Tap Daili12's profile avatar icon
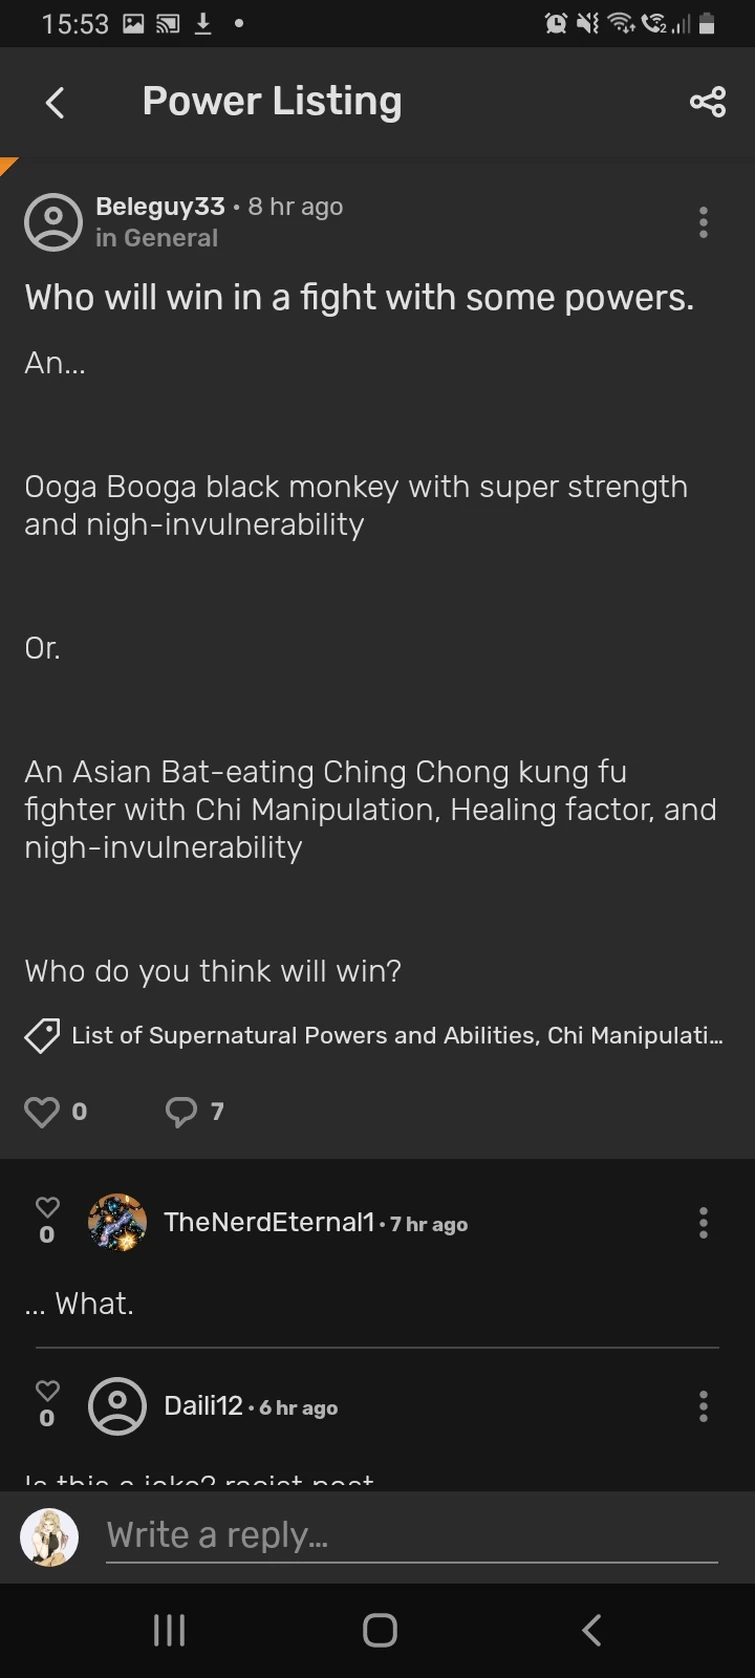755x1678 pixels. (117, 1406)
